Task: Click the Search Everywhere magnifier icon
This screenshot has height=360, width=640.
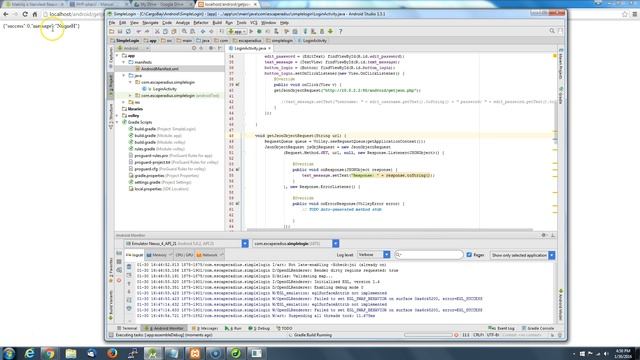Action: (552, 31)
